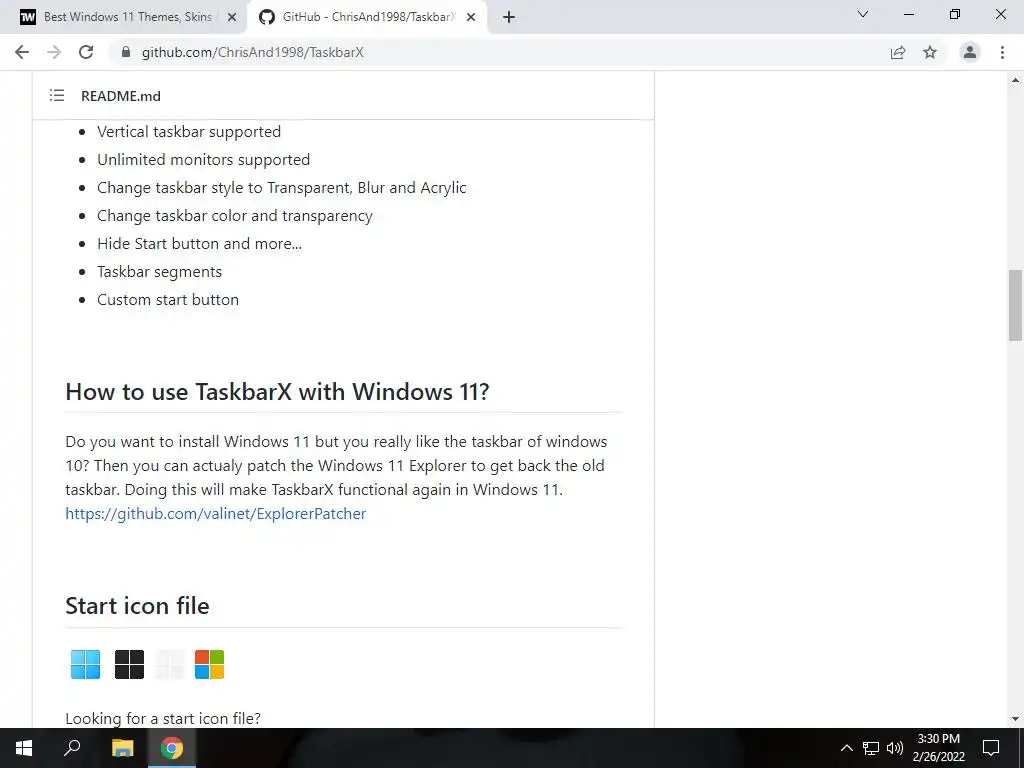Image resolution: width=1024 pixels, height=768 pixels.
Task: Click the blue Windows 11 start icon
Action: click(86, 664)
